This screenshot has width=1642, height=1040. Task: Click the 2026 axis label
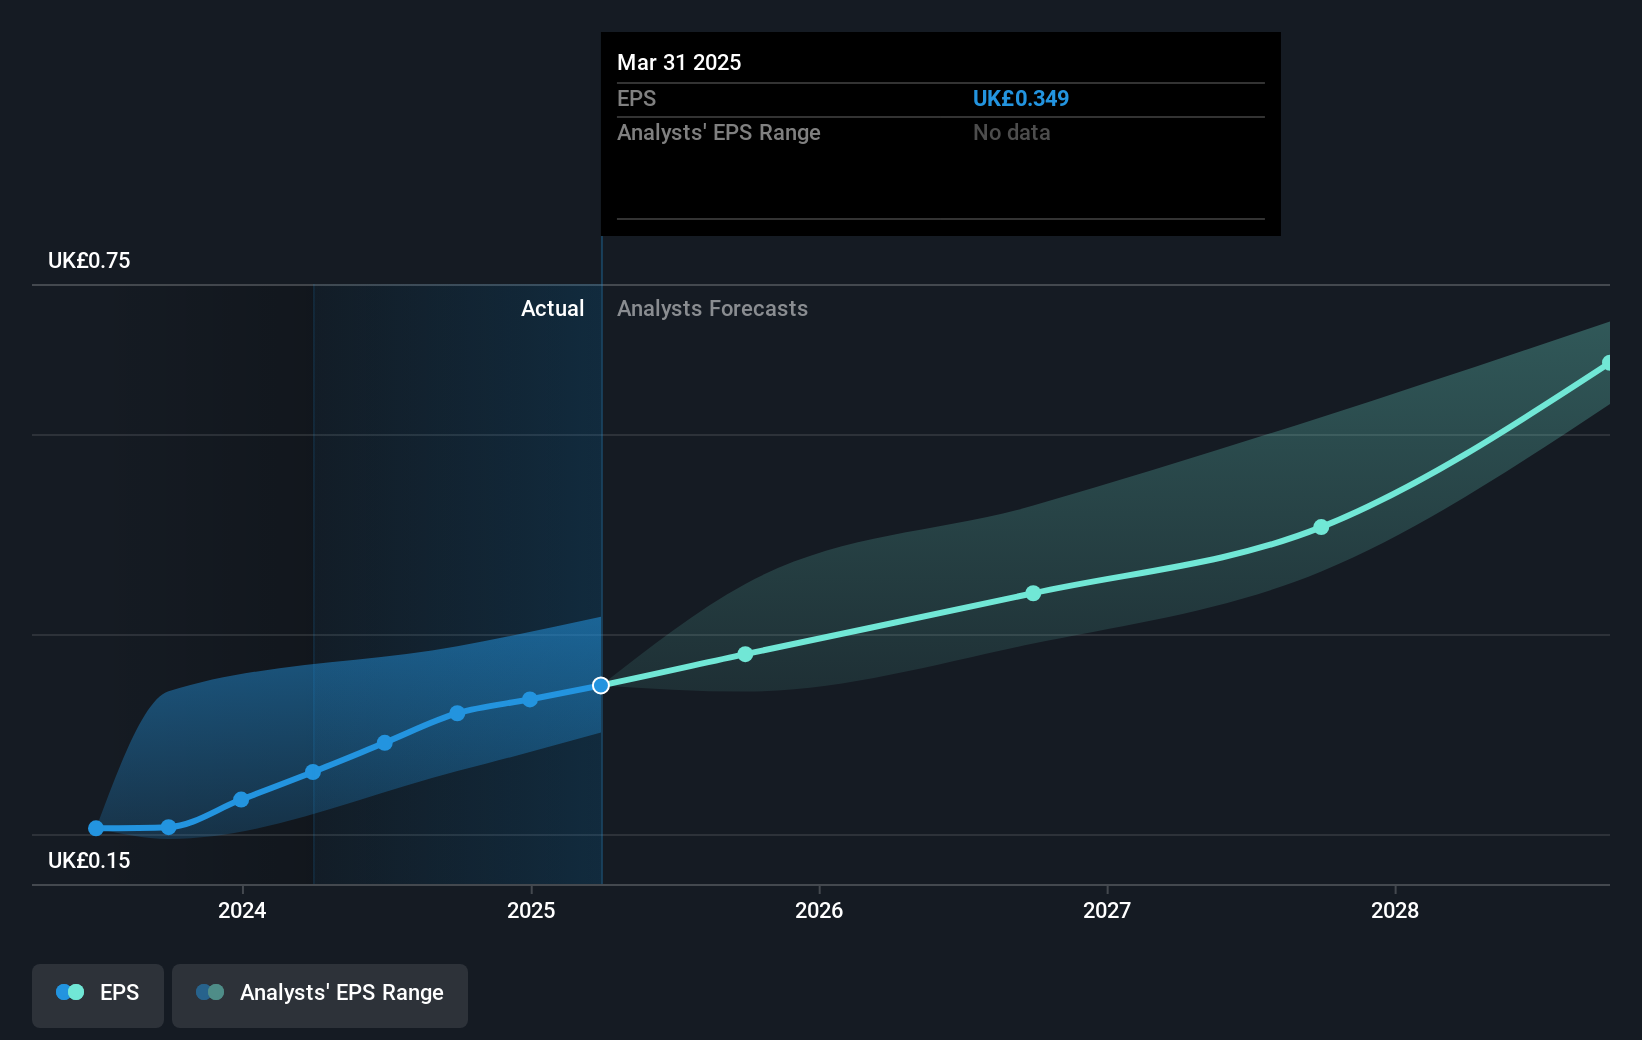[x=819, y=910]
